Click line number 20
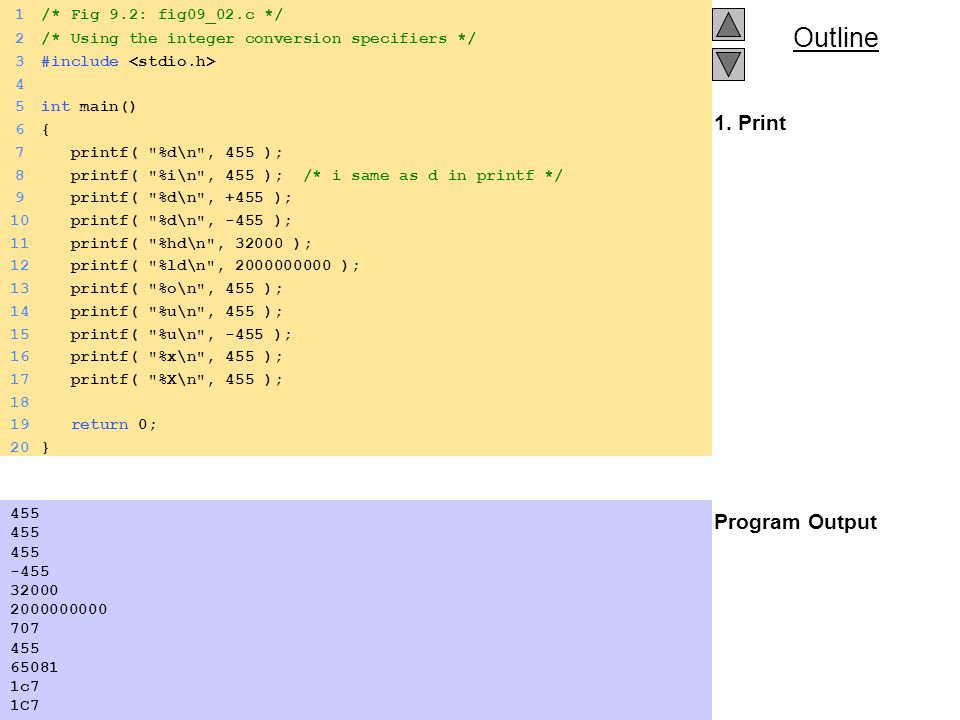 coord(20,448)
